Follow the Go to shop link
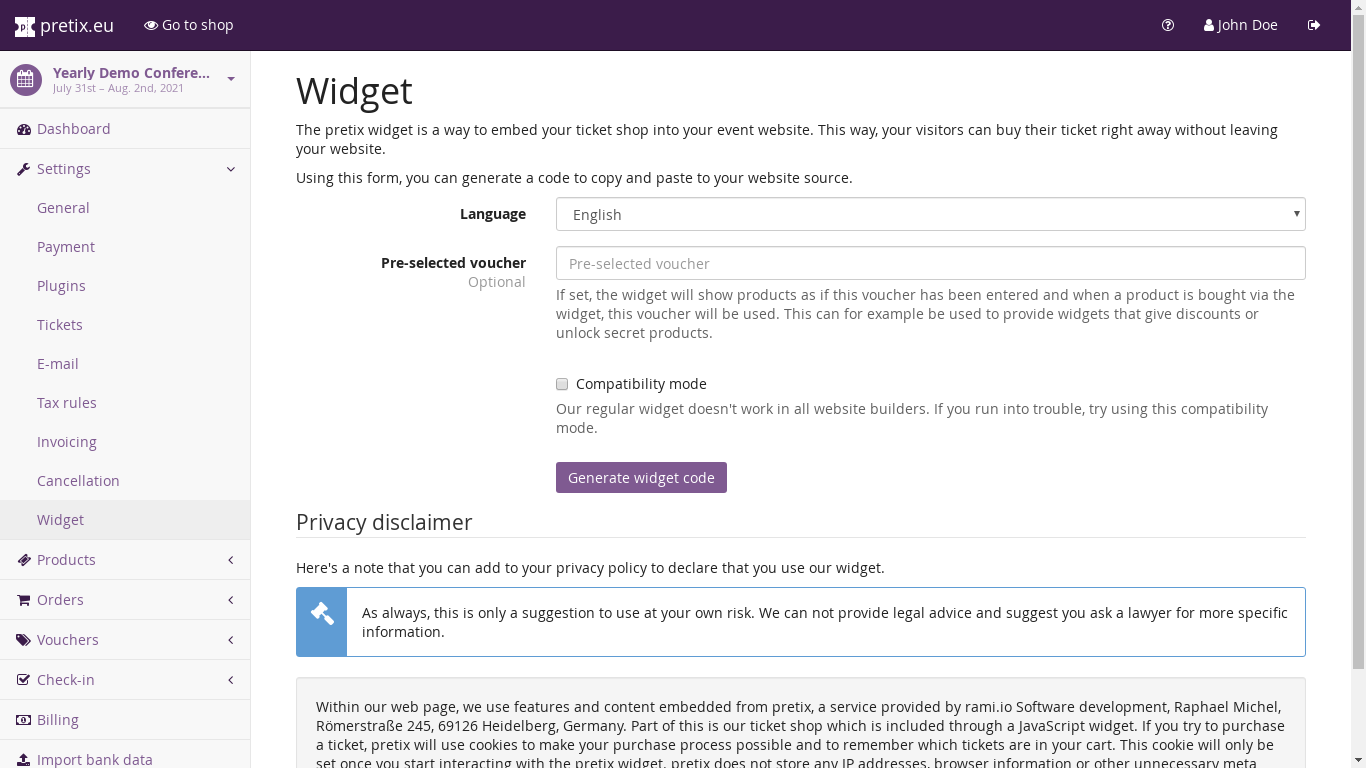Viewport: 1366px width, 768px height. (188, 25)
